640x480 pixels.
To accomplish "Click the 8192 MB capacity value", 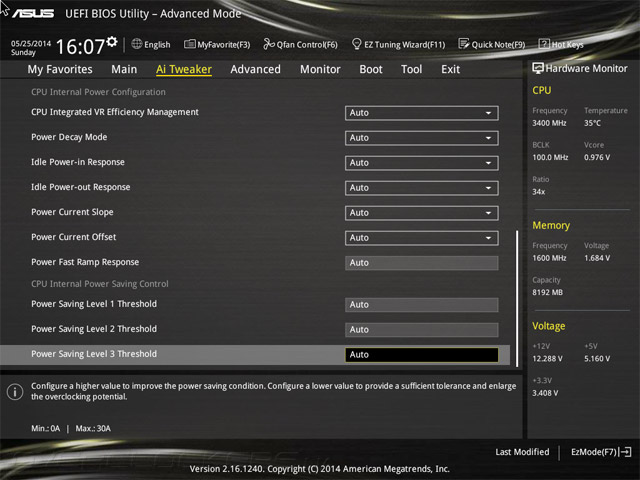I will 547,292.
